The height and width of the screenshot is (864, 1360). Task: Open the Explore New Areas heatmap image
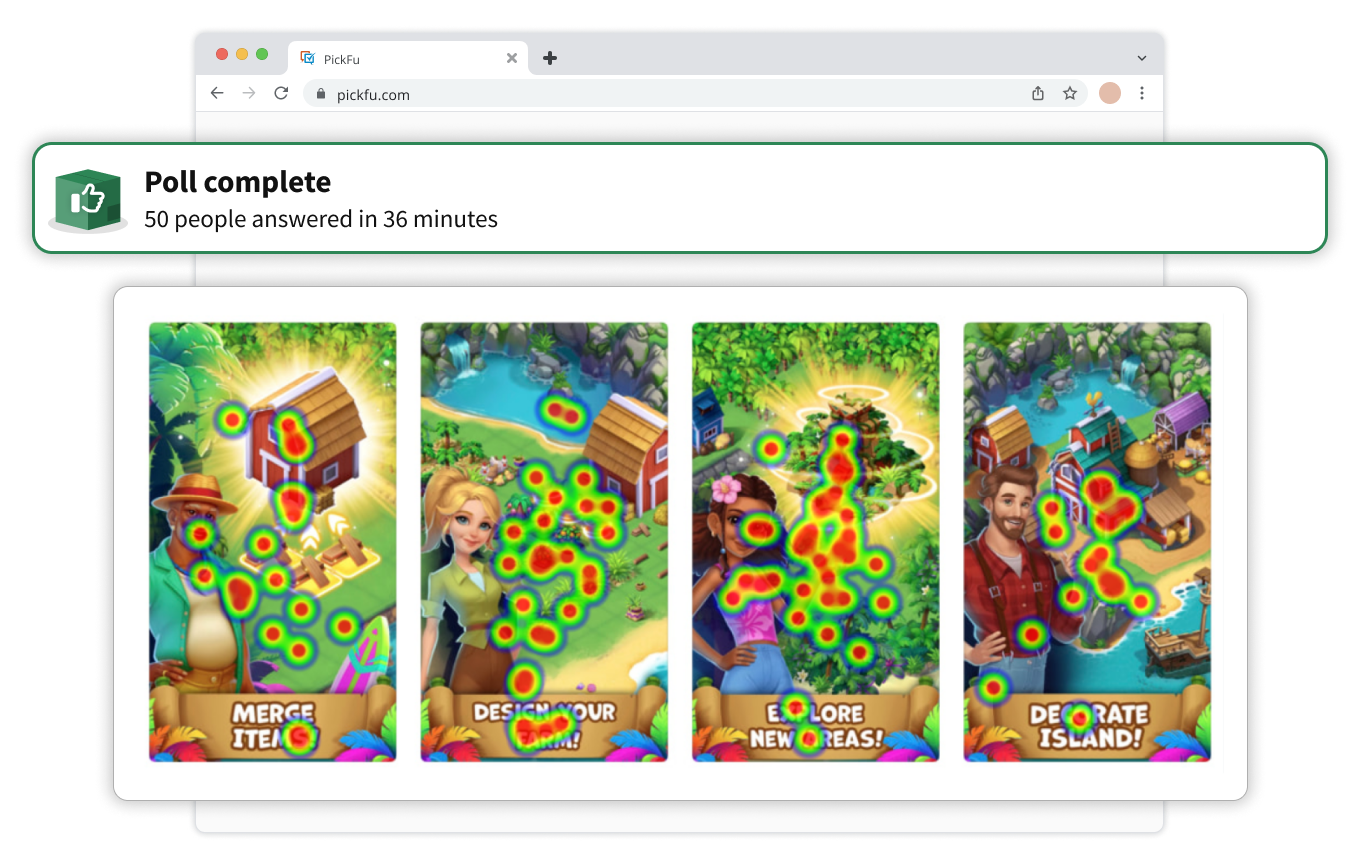click(816, 542)
